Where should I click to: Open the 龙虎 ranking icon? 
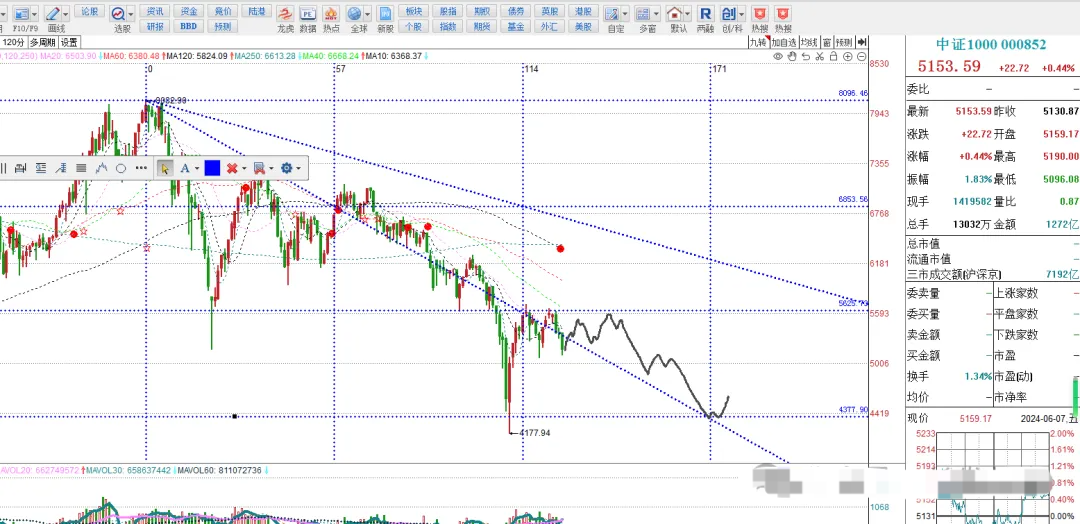285,18
